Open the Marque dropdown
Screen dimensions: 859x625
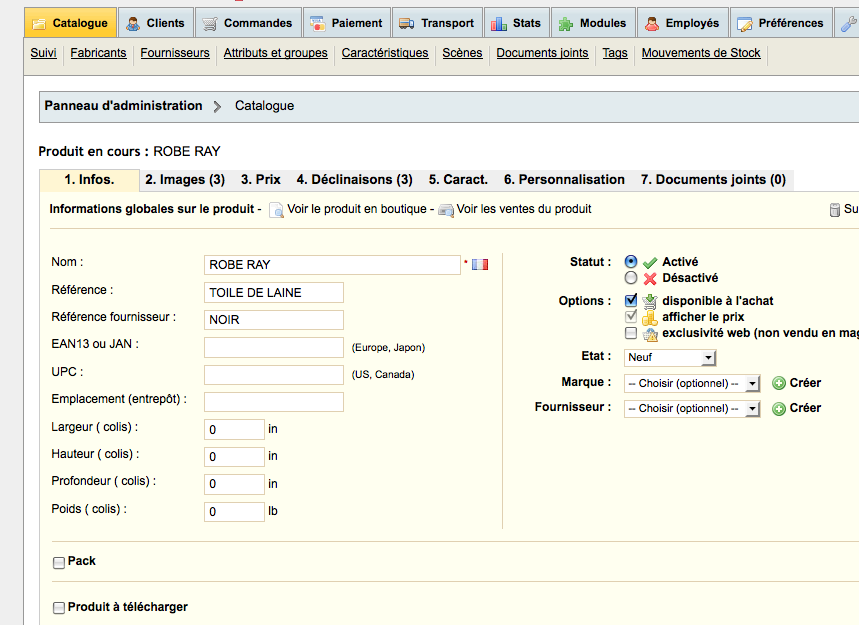(x=692, y=383)
